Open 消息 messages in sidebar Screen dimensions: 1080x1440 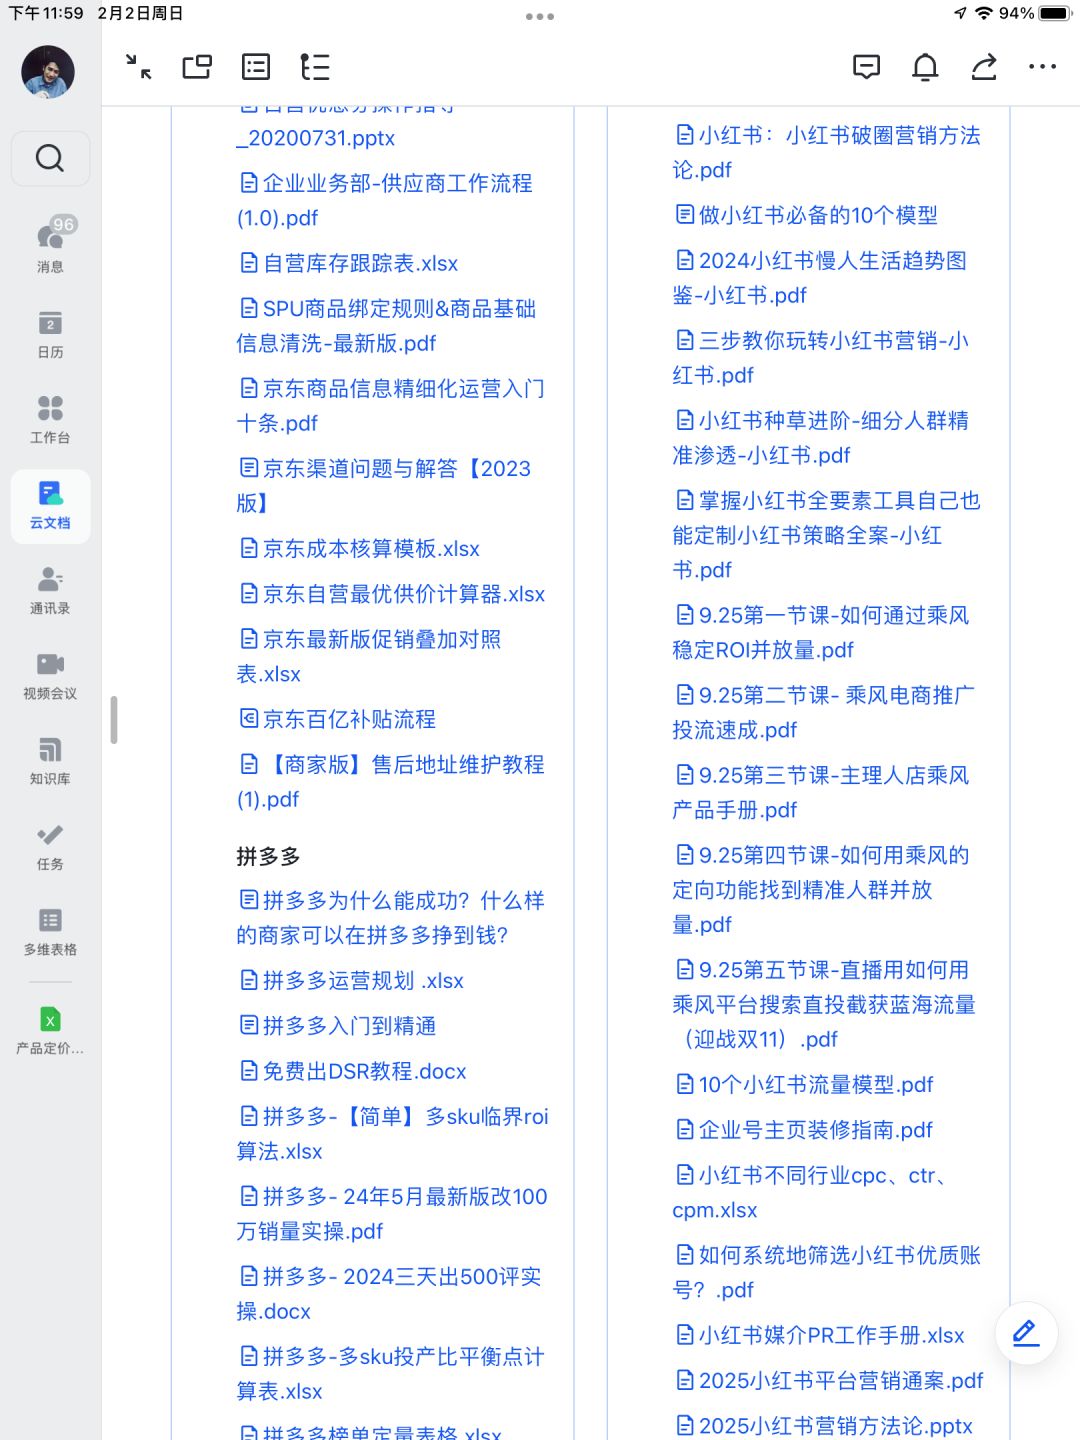point(50,245)
